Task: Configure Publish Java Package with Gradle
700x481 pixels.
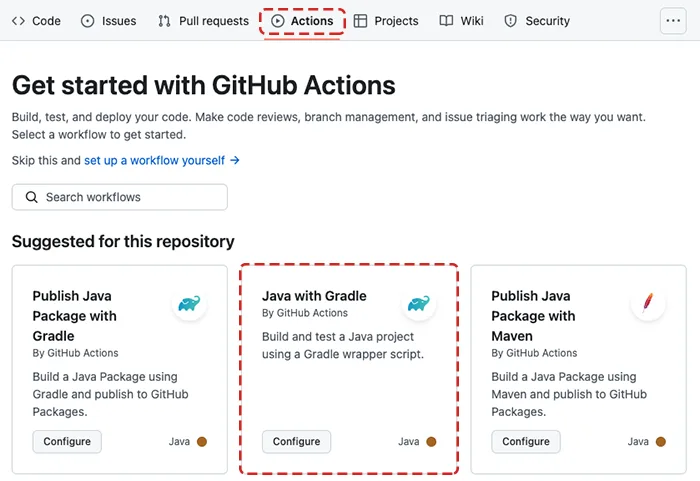Action: coord(67,442)
